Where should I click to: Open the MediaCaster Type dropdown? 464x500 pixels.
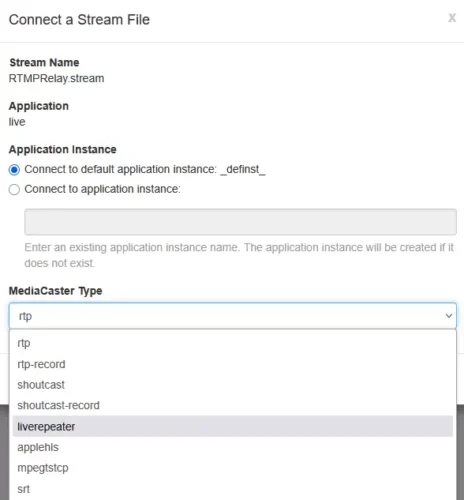[x=233, y=316]
